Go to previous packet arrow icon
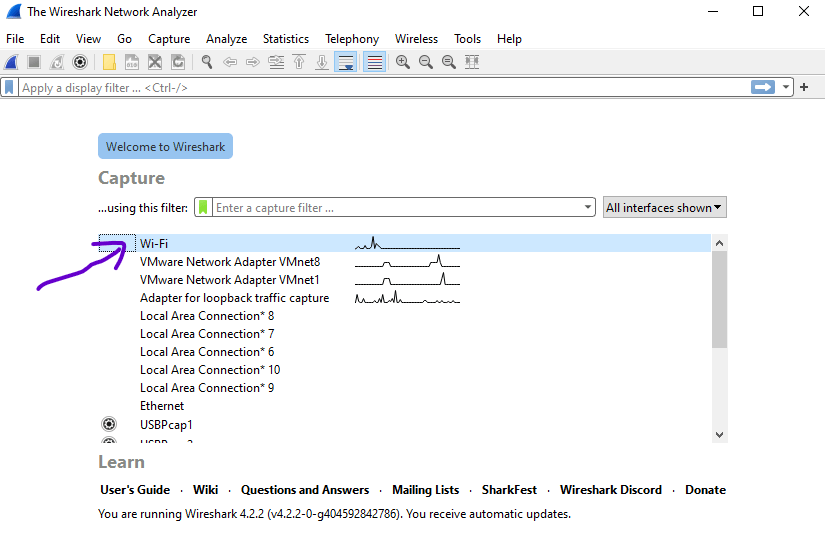The width and height of the screenshot is (825, 550). pos(230,62)
